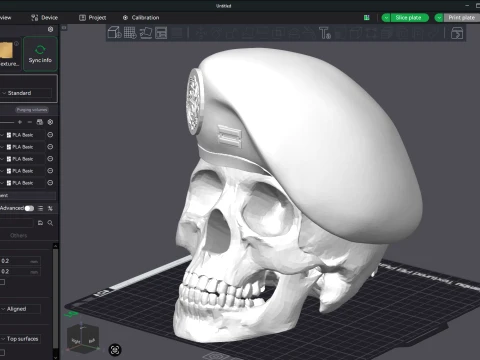The width and height of the screenshot is (480, 360).
Task: Click the info icon on bed plate thumbnail
Action: (16, 44)
